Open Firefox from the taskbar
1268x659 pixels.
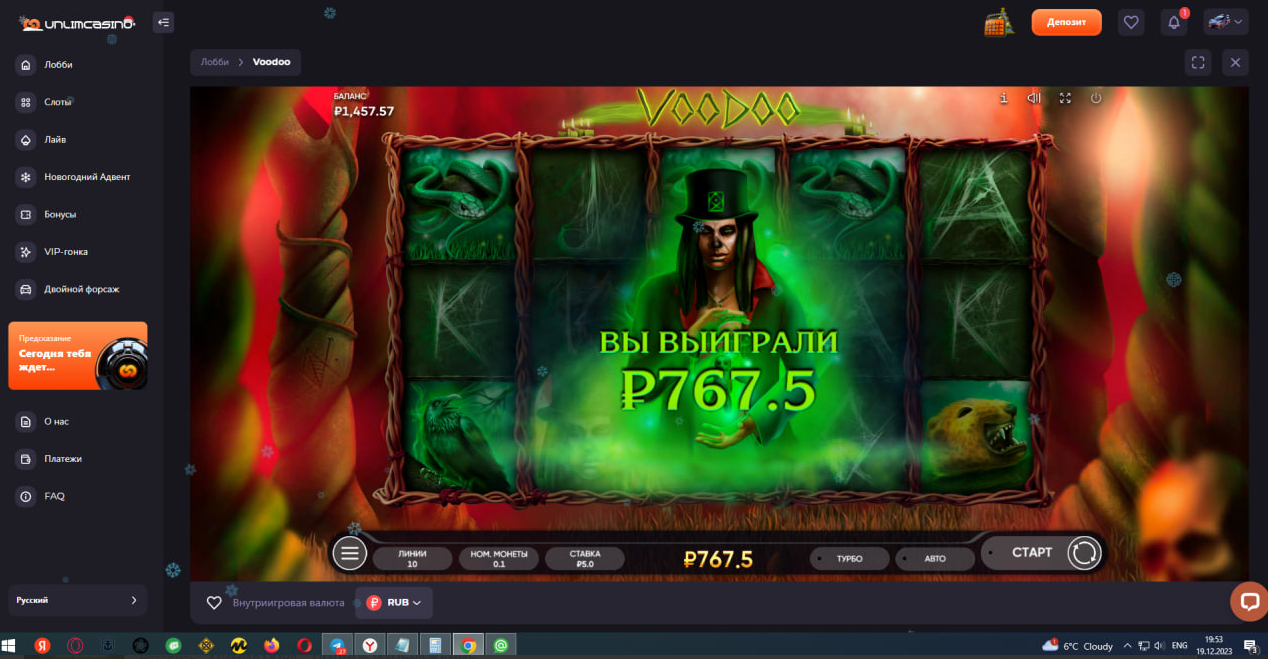point(271,646)
